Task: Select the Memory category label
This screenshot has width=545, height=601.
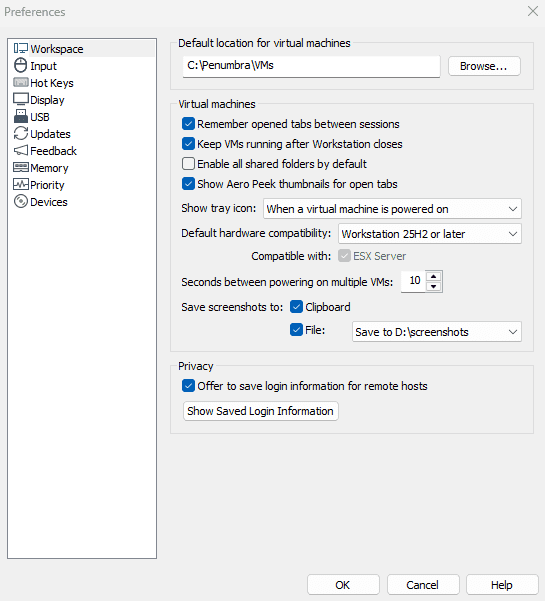Action: (x=49, y=168)
